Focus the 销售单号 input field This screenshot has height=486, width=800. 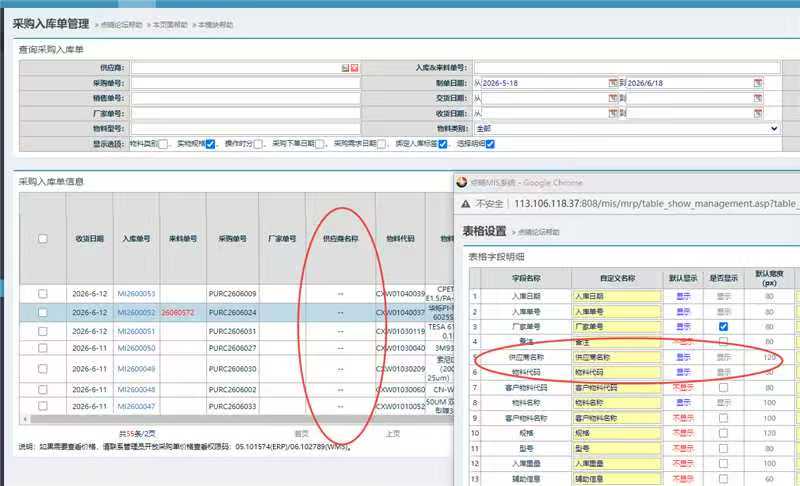(246, 98)
